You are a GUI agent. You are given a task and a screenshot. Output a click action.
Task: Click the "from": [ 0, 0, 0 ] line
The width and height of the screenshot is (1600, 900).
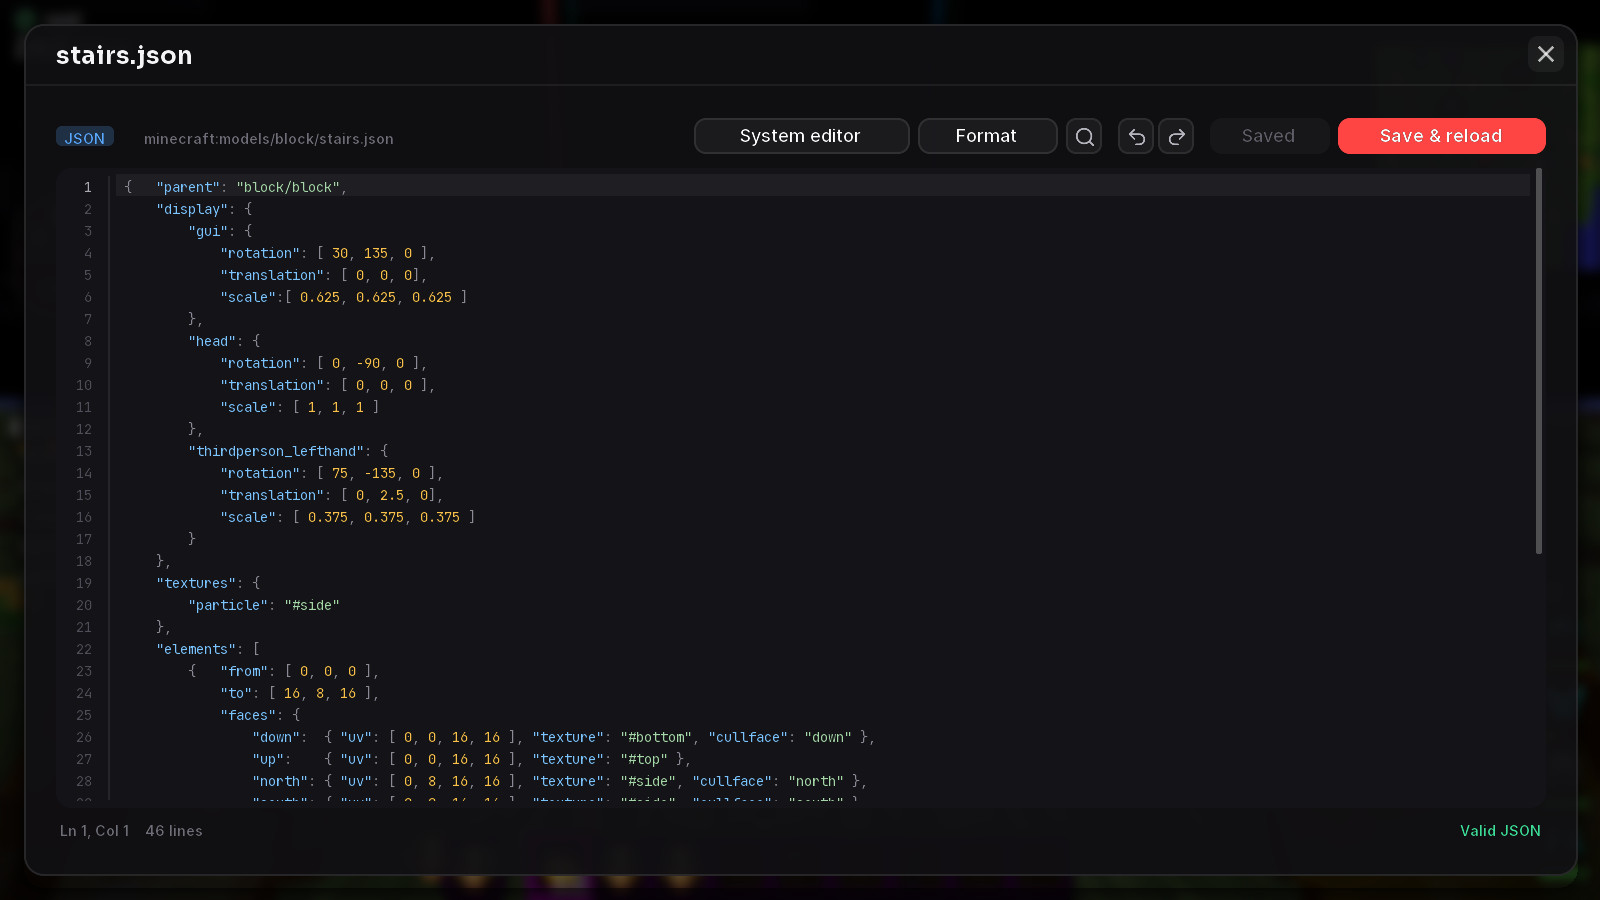[x=300, y=671]
